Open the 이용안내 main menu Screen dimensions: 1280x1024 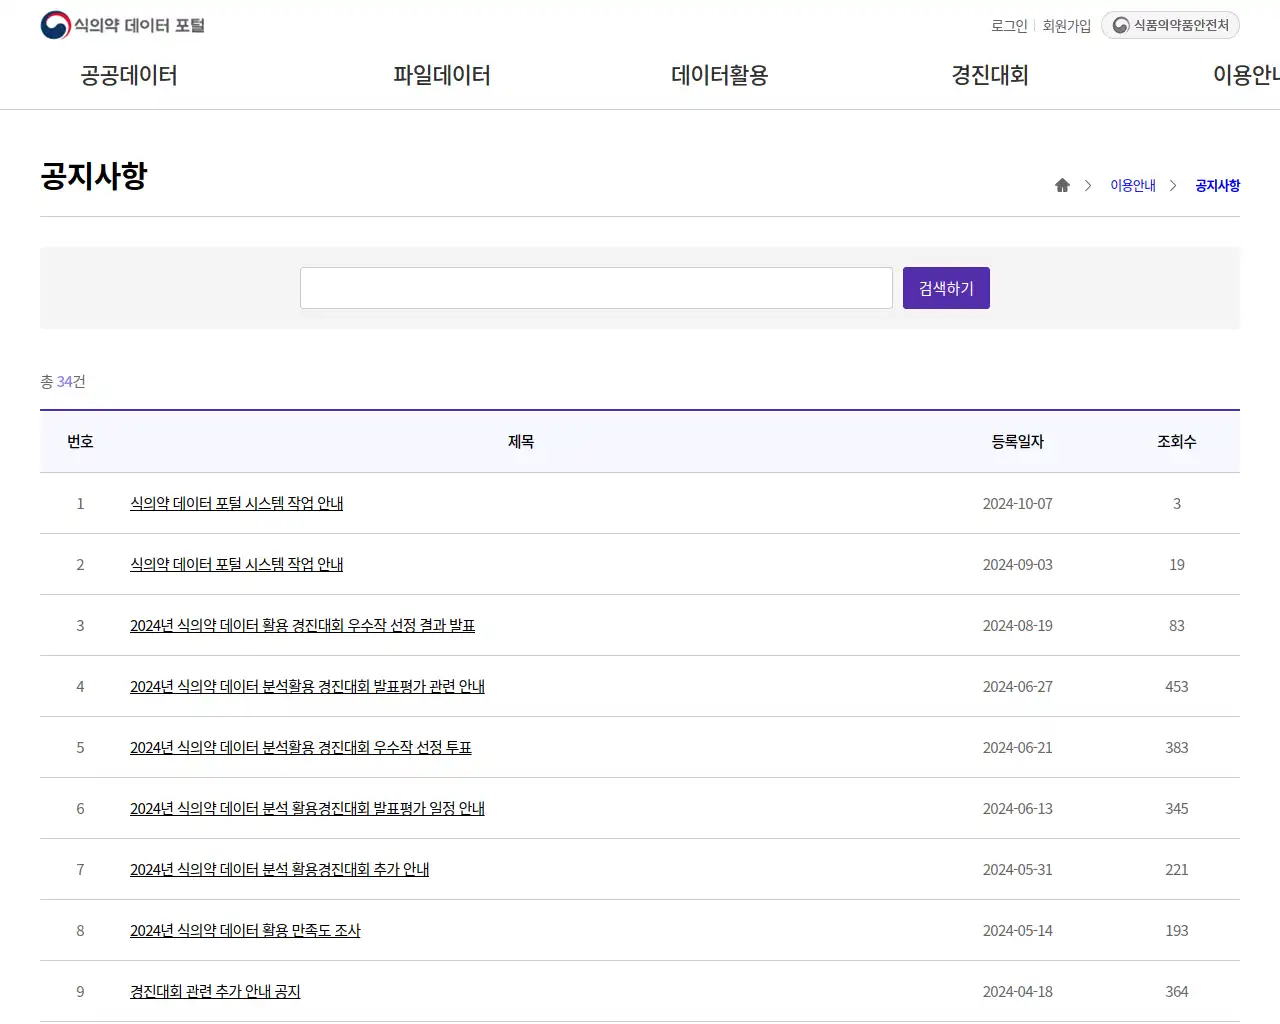1246,75
